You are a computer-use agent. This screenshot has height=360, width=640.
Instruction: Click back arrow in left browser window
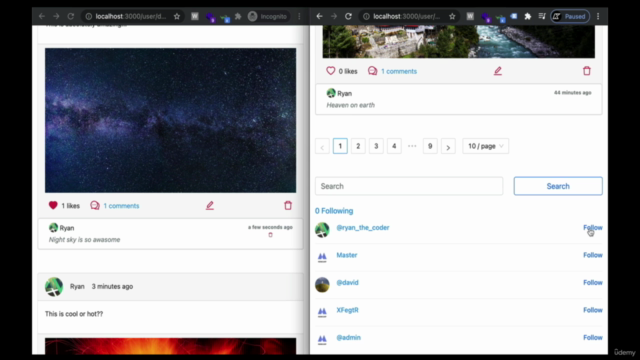coord(42,16)
